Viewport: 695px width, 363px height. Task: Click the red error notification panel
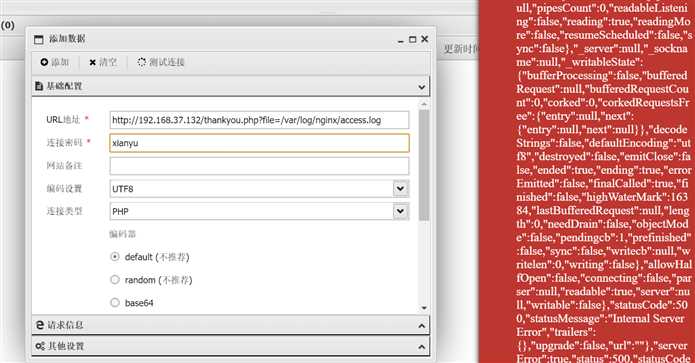coord(587,181)
